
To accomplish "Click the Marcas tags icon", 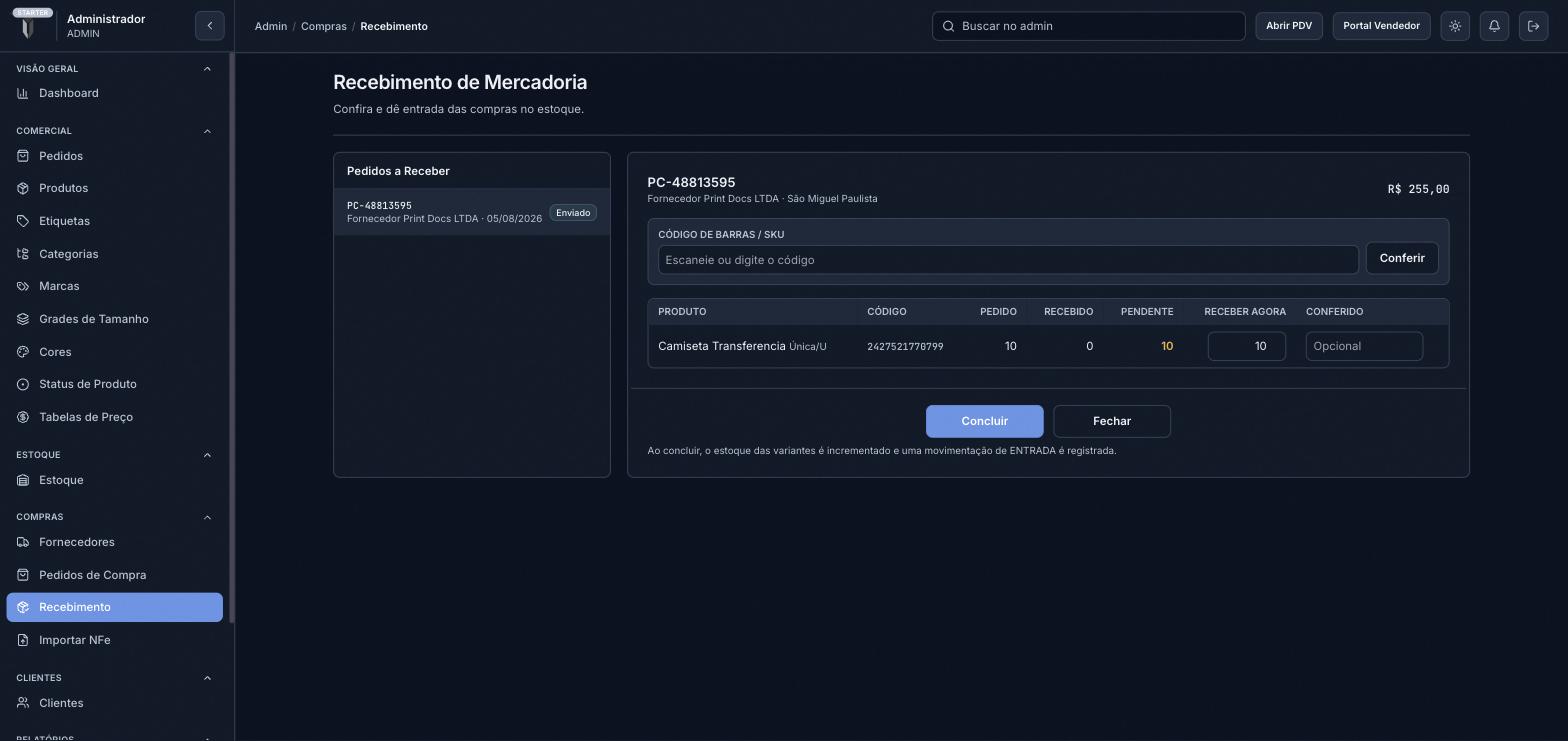I will (x=23, y=286).
